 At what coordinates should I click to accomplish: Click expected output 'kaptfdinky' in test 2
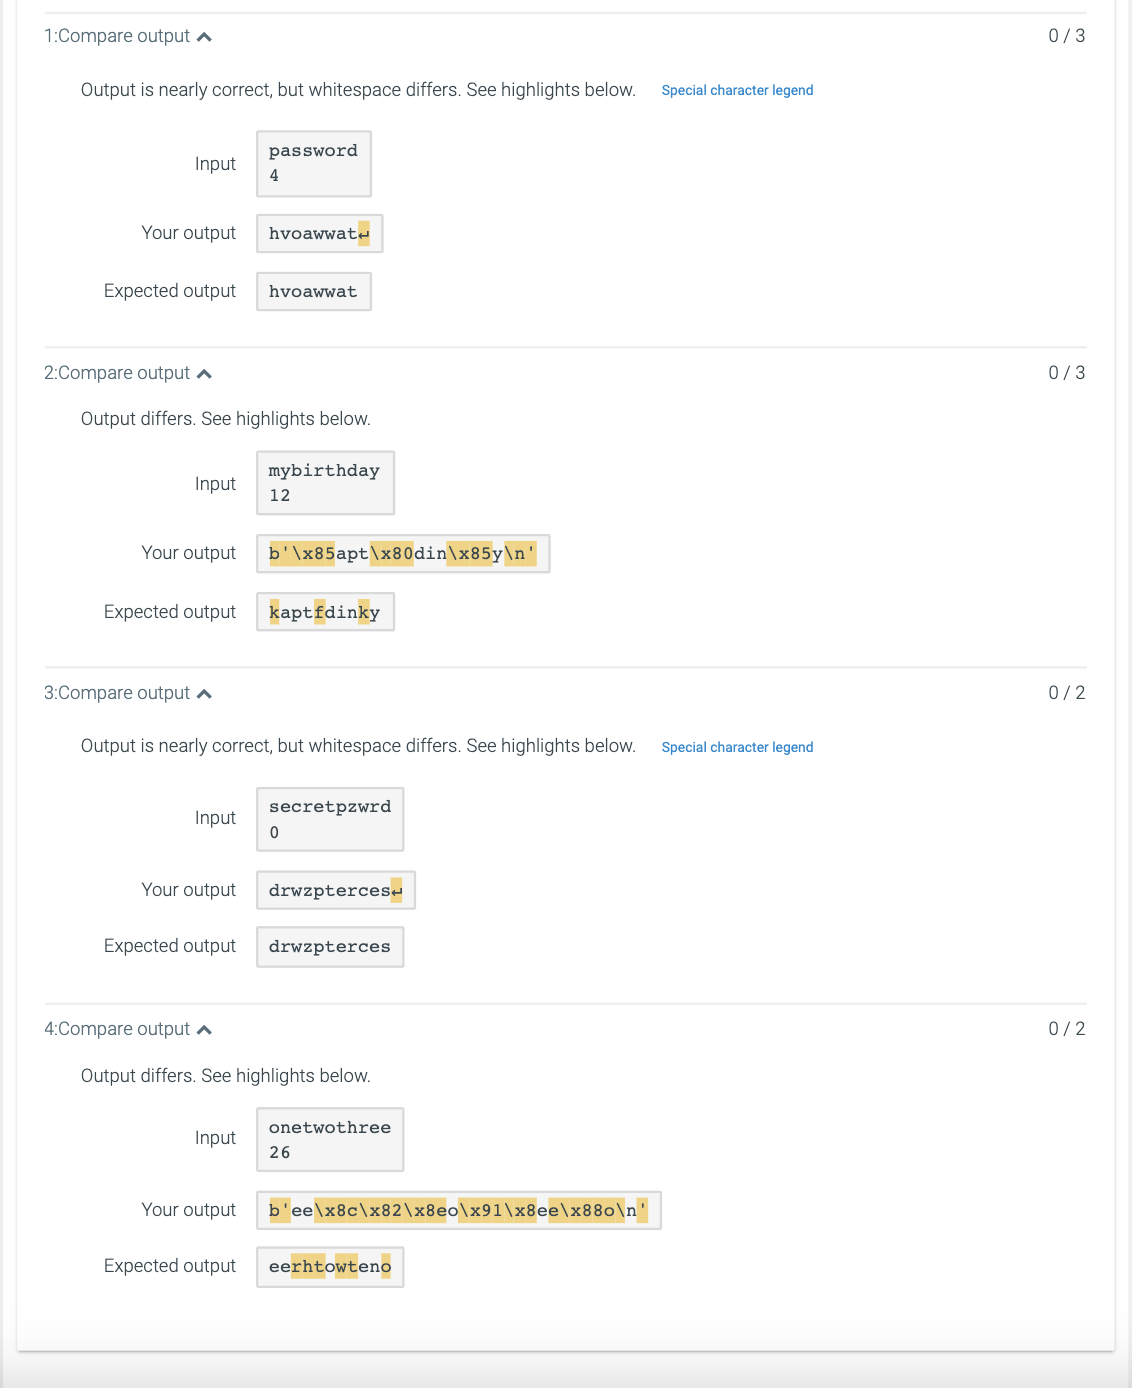pyautogui.click(x=325, y=611)
